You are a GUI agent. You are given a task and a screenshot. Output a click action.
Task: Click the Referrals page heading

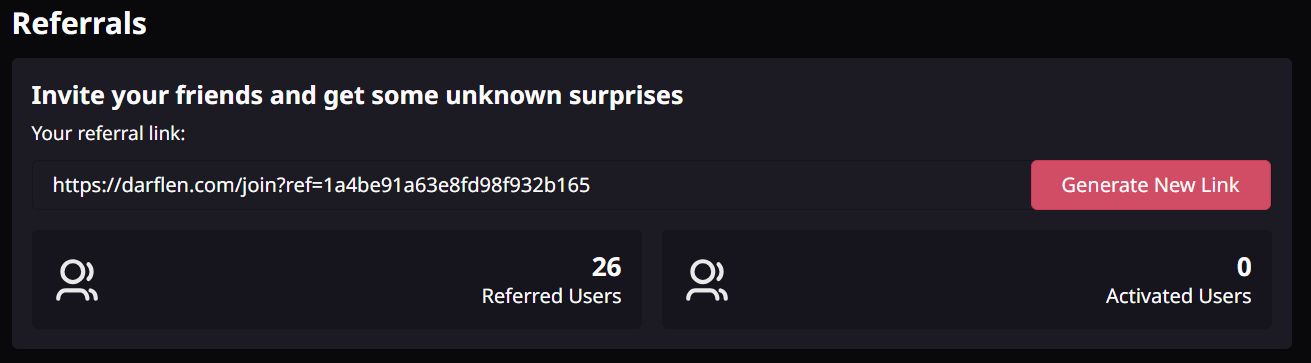pyautogui.click(x=79, y=23)
